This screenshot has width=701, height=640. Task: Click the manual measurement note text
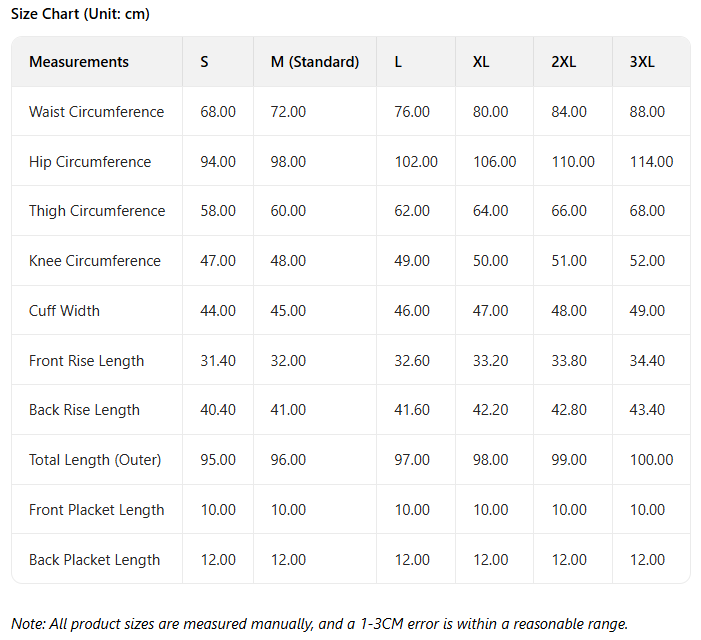[319, 624]
